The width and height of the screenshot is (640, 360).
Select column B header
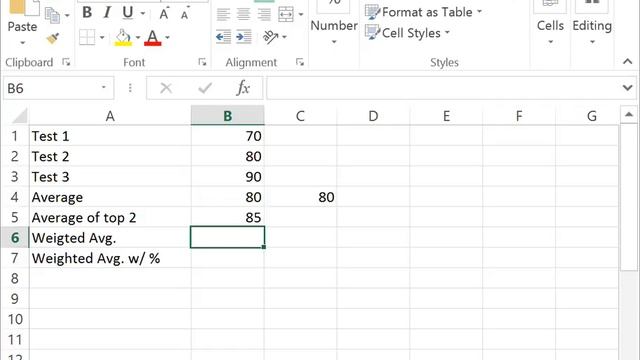227,116
